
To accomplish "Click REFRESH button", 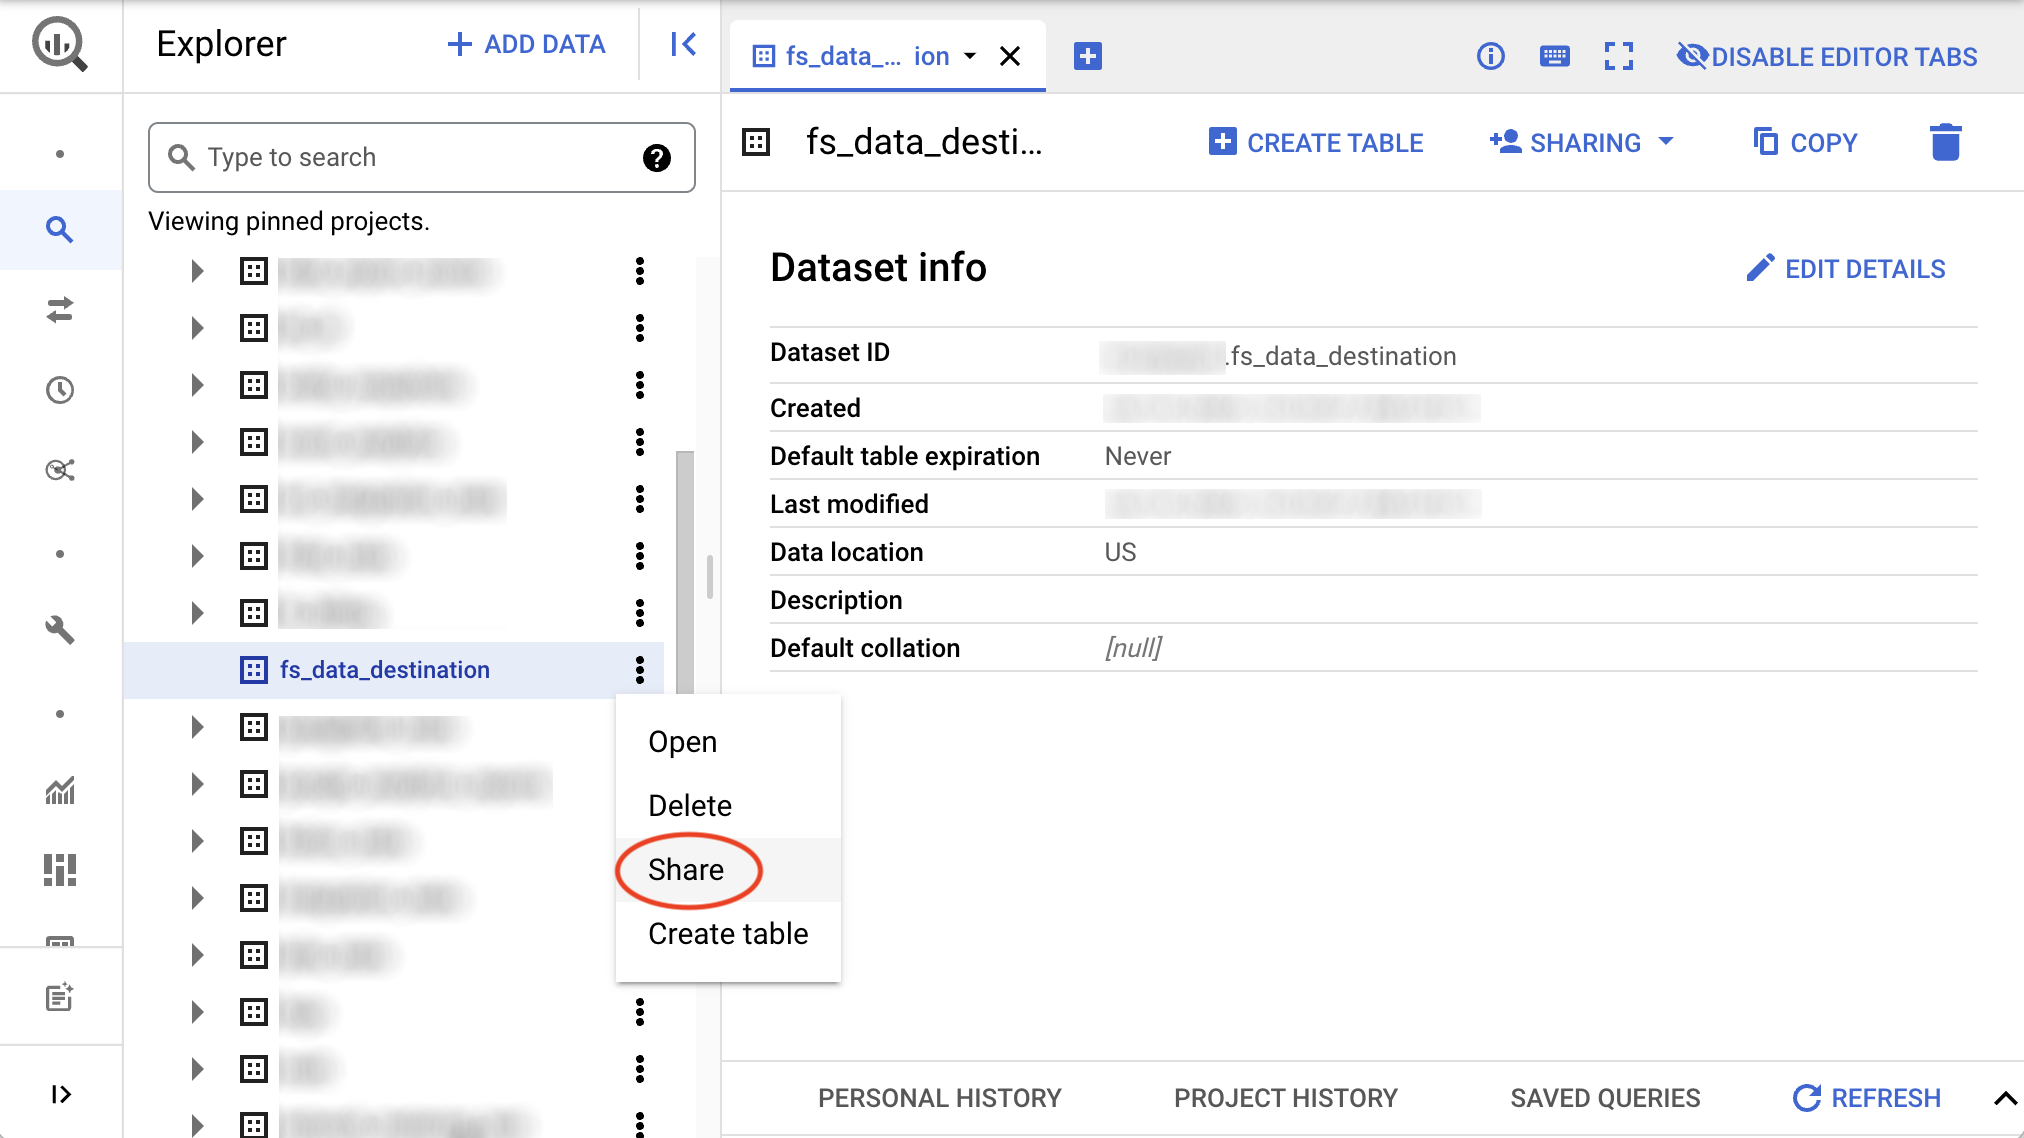I will click(x=1867, y=1098).
